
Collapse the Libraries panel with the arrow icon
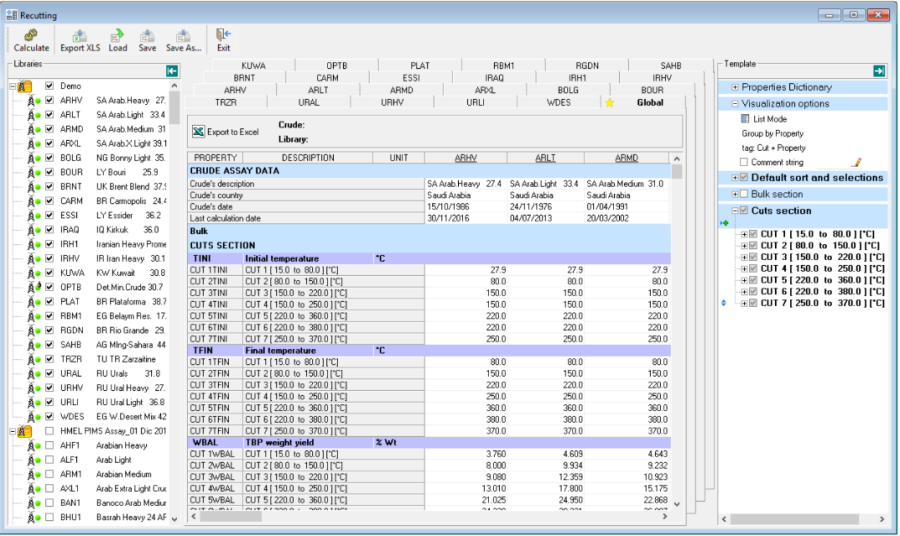[x=172, y=71]
